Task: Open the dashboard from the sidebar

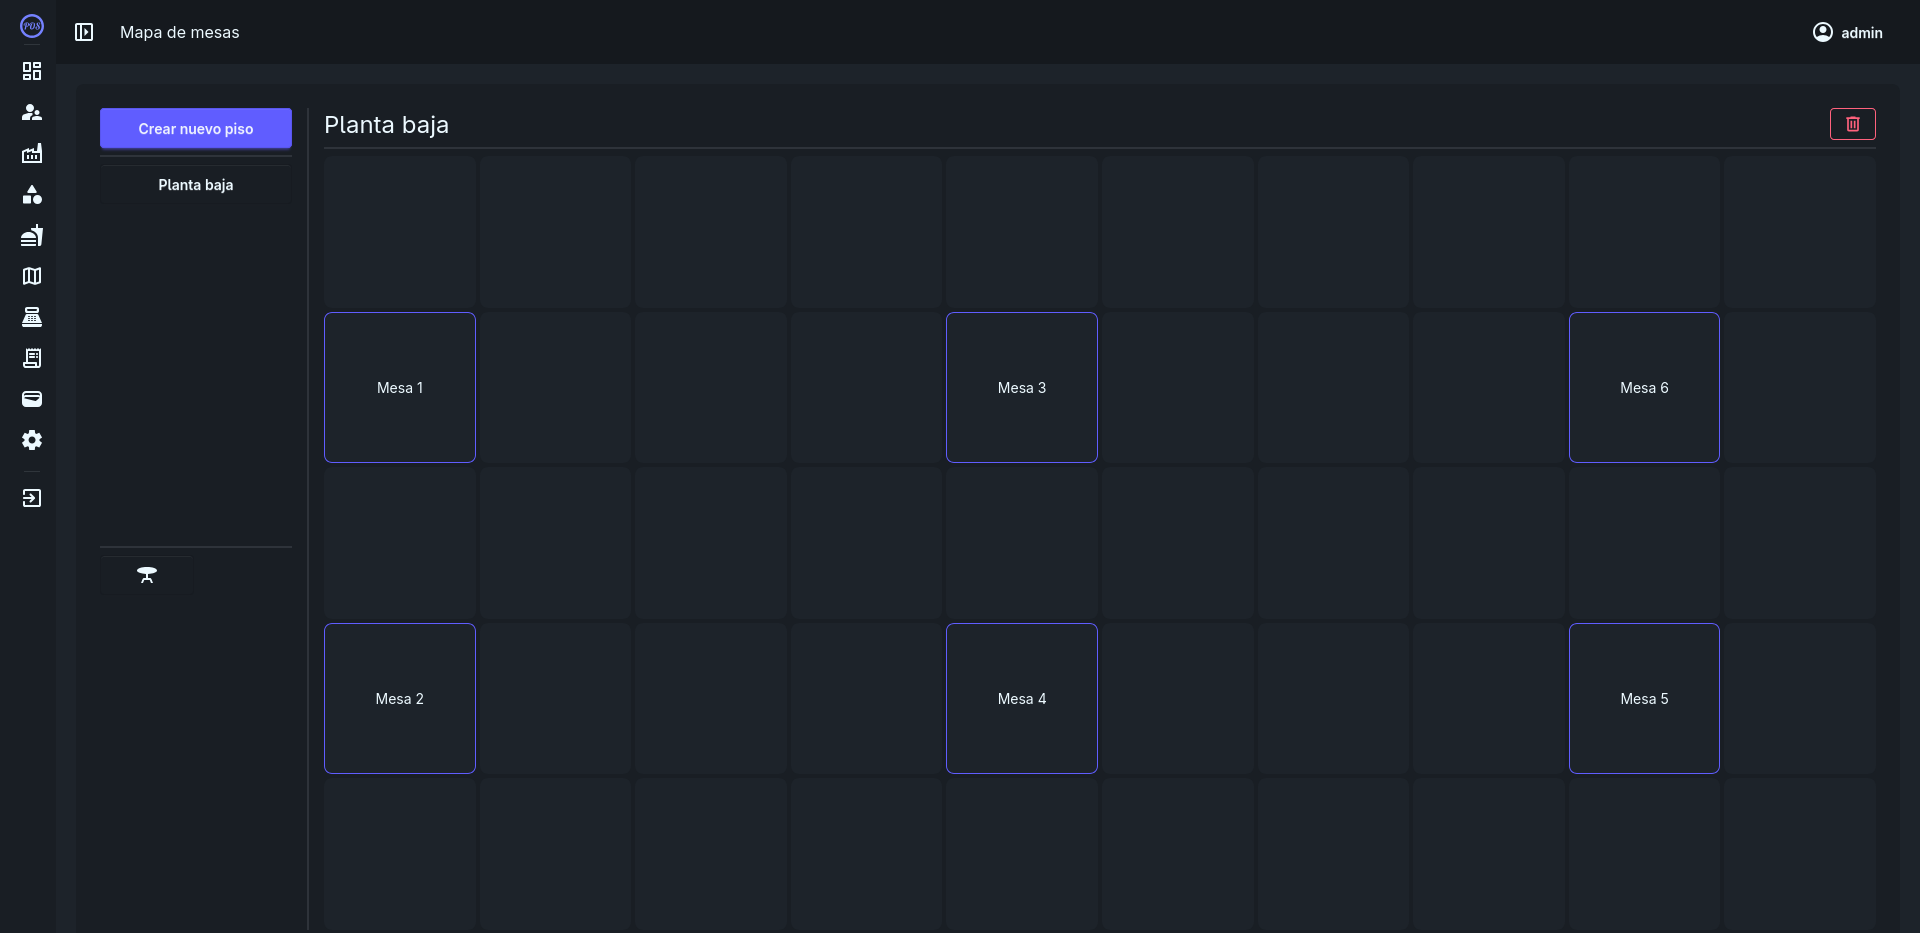Action: point(32,71)
